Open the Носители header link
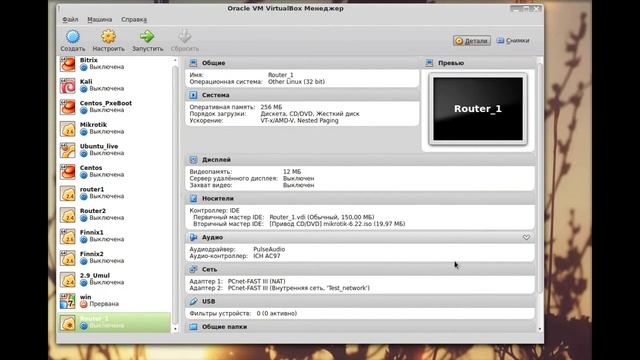The height and width of the screenshot is (360, 640). click(x=218, y=198)
